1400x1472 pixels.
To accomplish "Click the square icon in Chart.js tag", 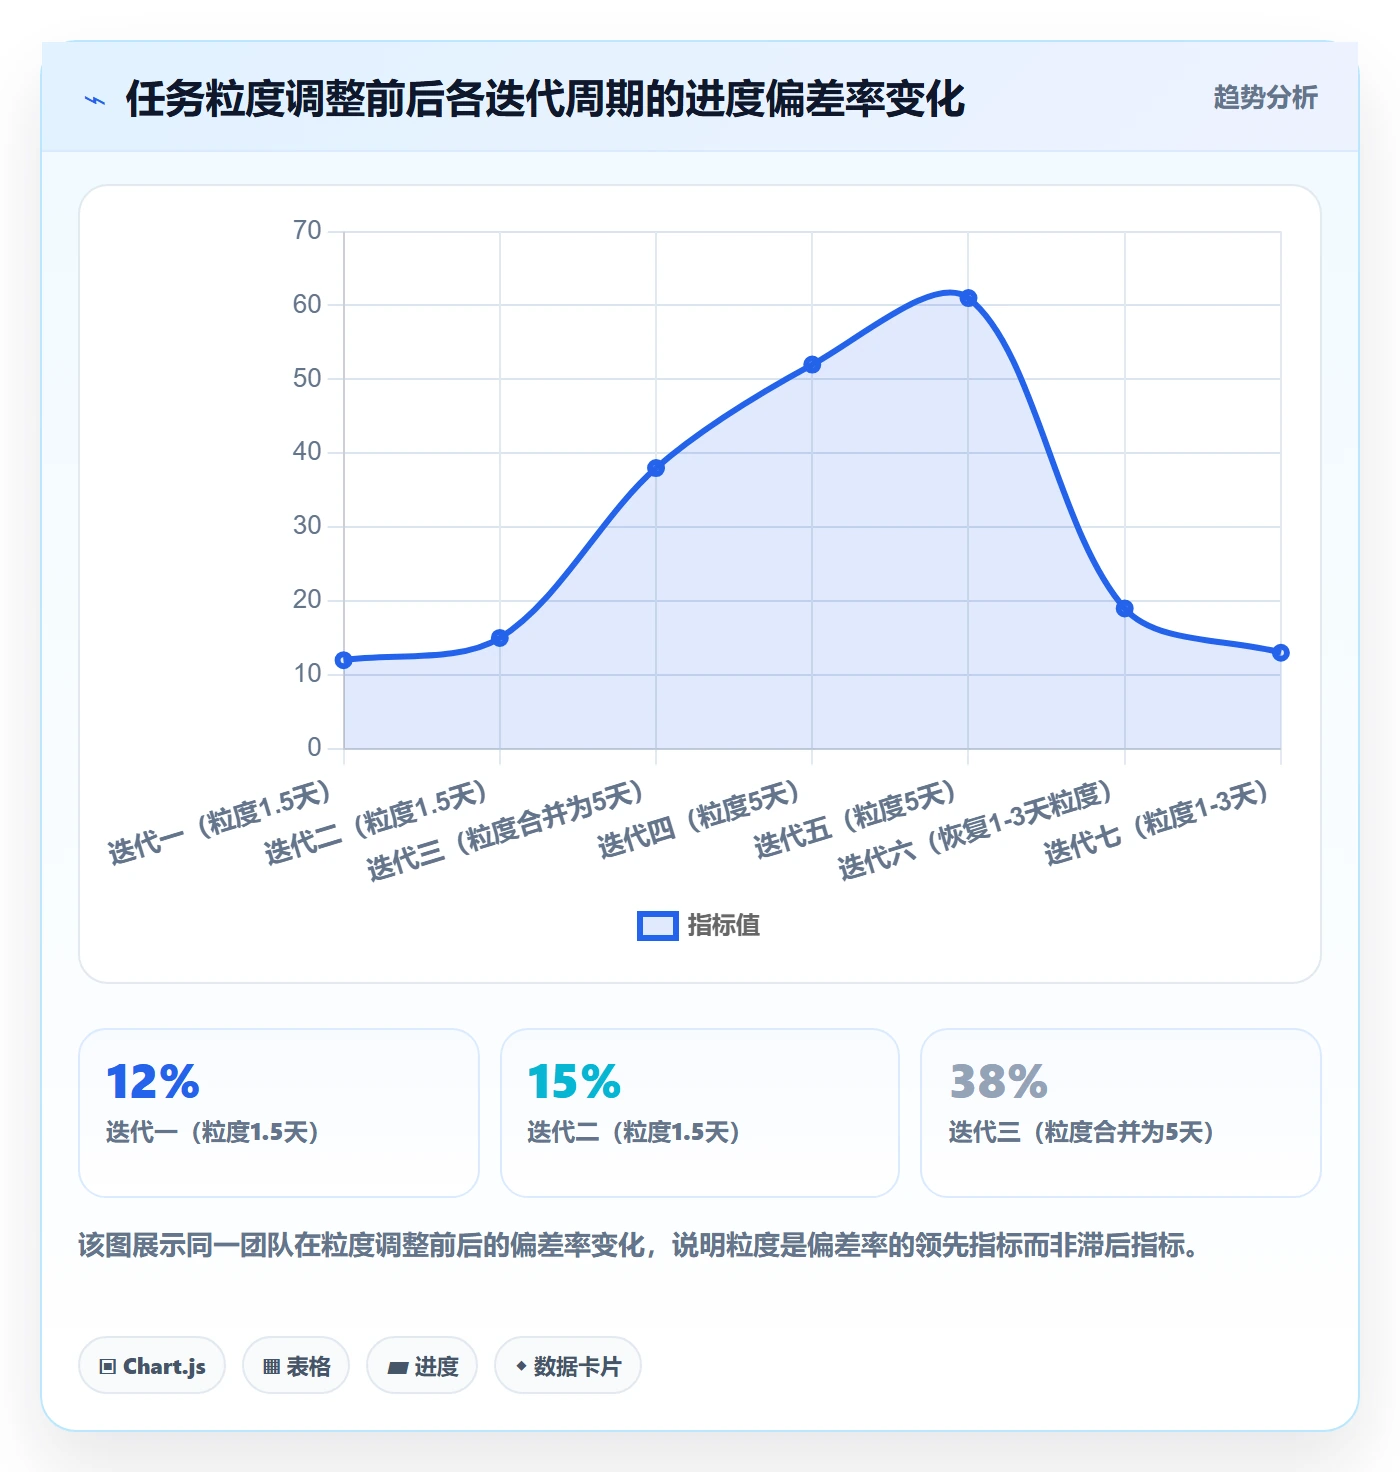I will pyautogui.click(x=108, y=1367).
